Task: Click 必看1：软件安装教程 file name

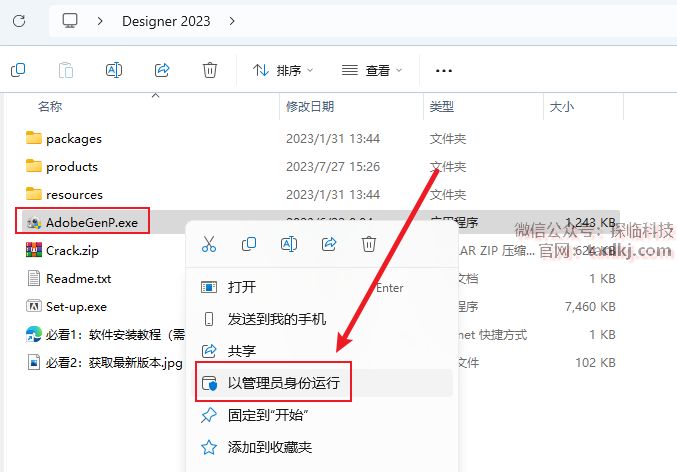Action: tap(115, 335)
